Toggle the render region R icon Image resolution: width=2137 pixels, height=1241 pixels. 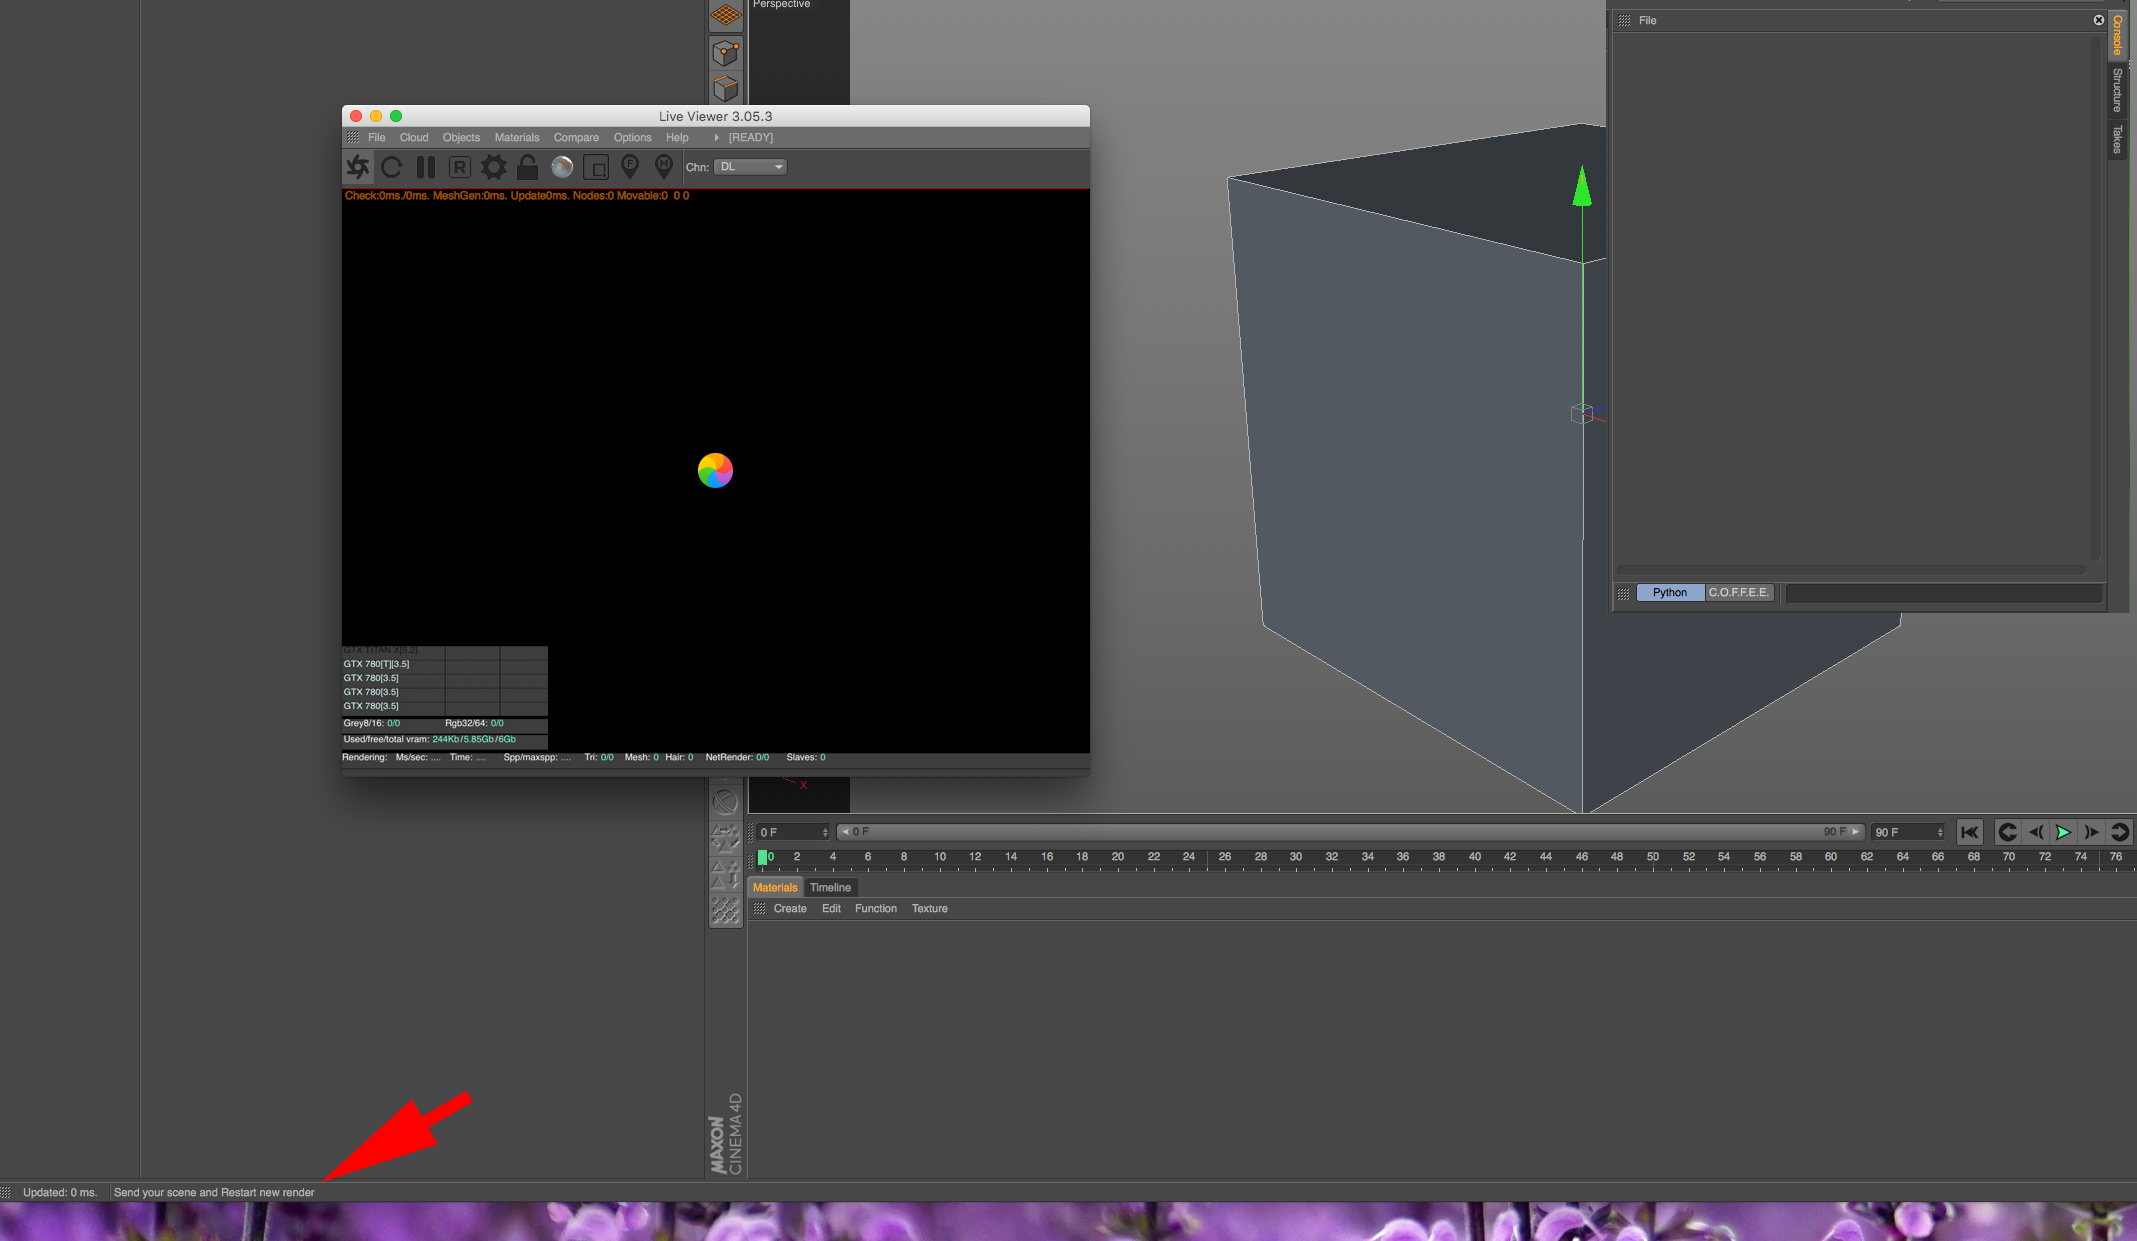[459, 167]
